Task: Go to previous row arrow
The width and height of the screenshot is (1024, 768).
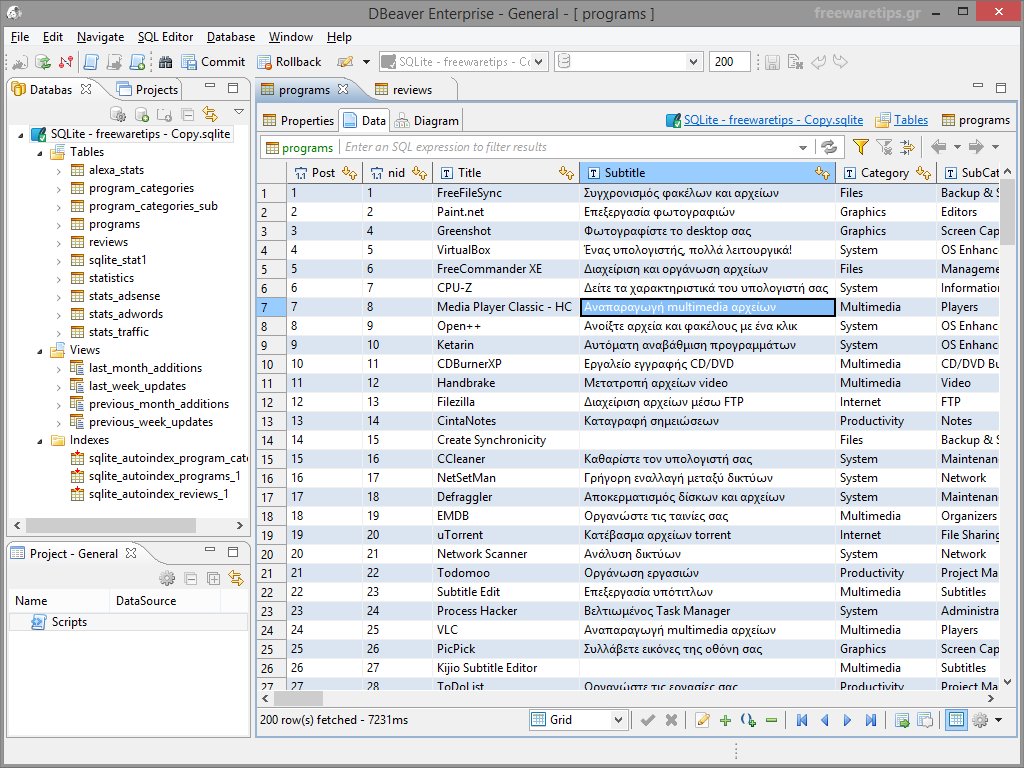Action: tap(825, 720)
